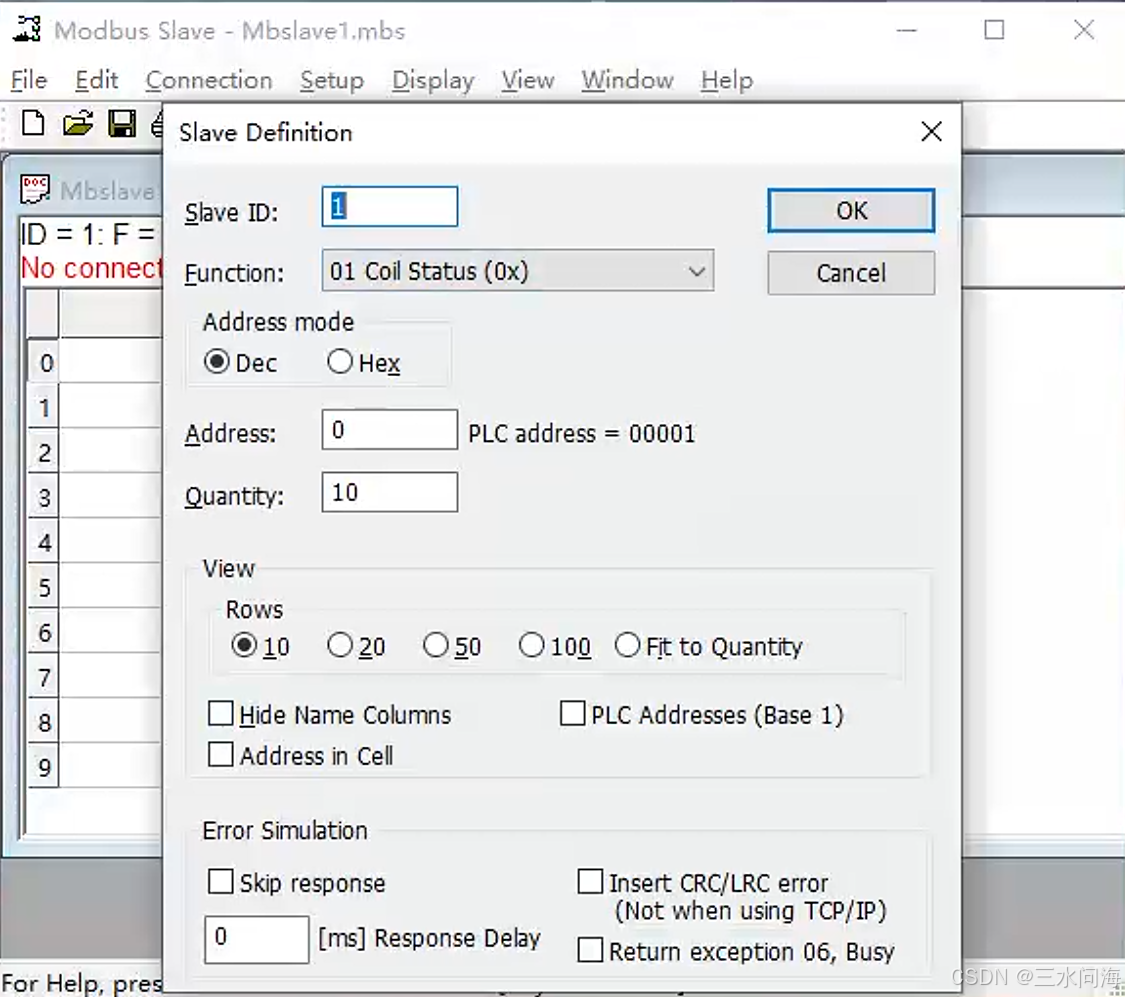
Task: Check Insert CRC/LRC error
Action: click(591, 881)
